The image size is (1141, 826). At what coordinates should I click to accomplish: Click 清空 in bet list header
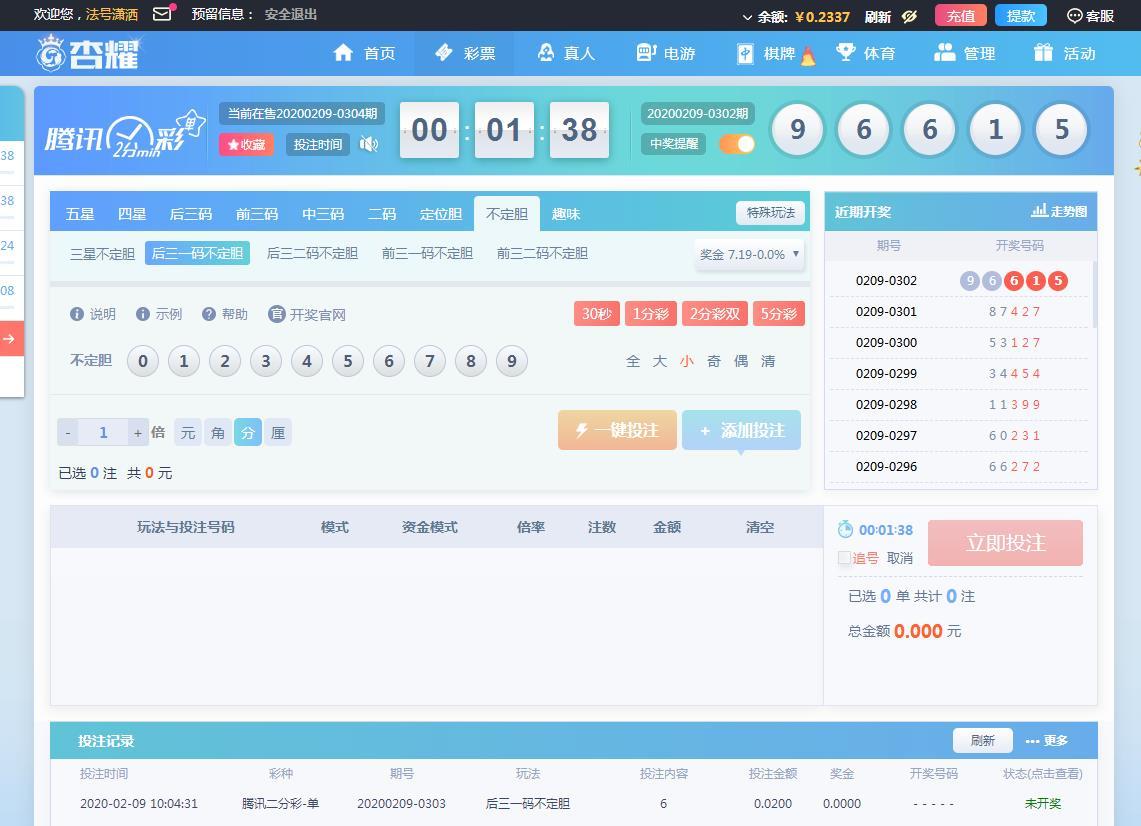pos(760,527)
